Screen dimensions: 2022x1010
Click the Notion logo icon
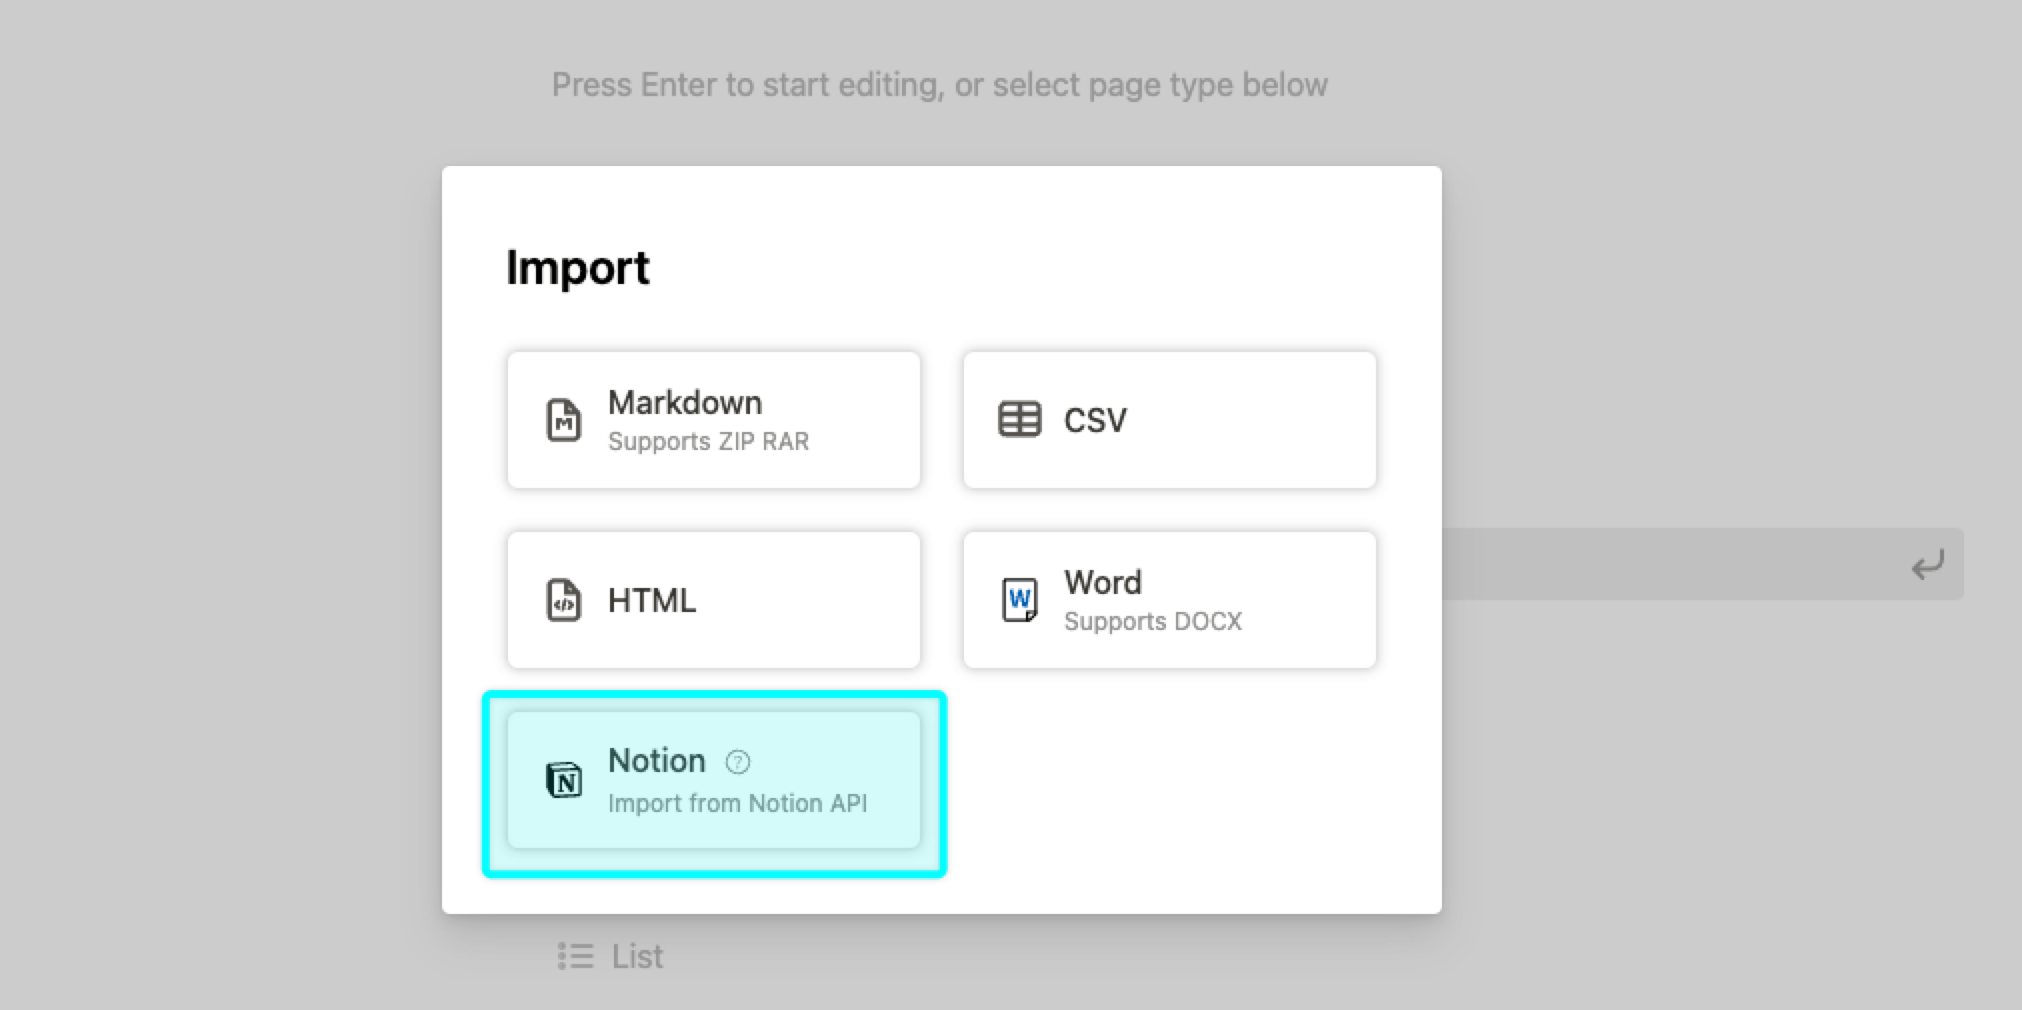pyautogui.click(x=565, y=781)
